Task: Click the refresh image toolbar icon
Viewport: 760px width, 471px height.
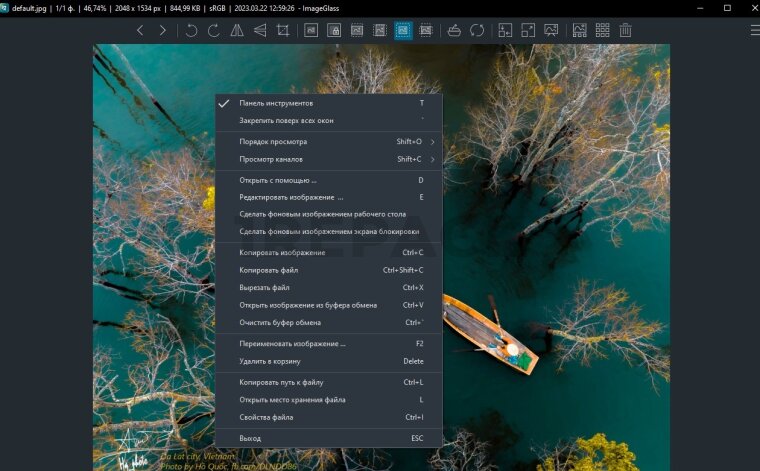Action: pyautogui.click(x=477, y=30)
